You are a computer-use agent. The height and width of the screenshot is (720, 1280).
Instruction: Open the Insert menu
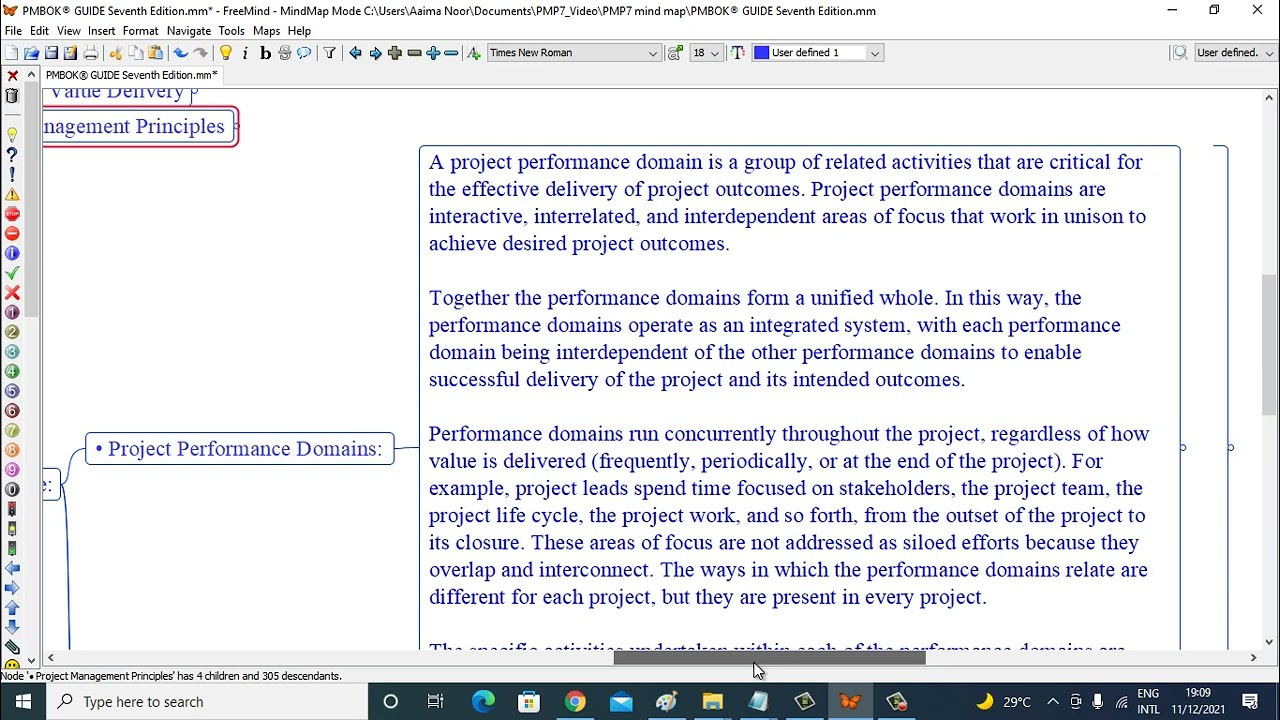point(101,31)
